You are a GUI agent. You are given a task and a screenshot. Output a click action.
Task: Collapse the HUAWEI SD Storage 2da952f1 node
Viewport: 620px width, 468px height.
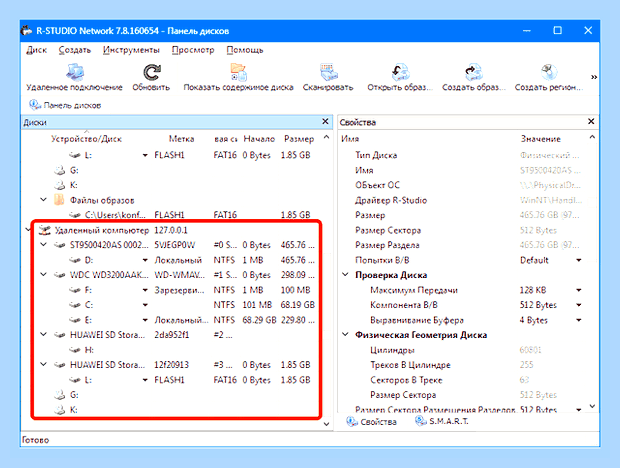[43, 335]
